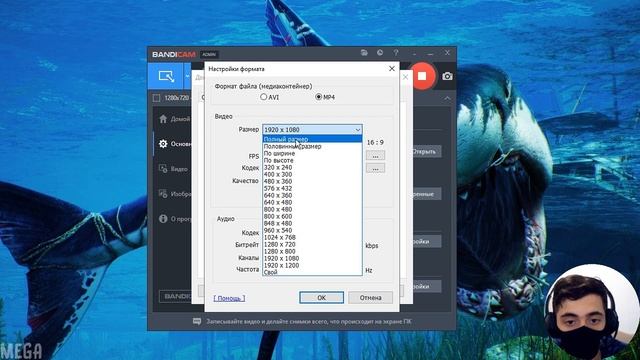This screenshot has width=640, height=360.
Task: Open the Image section icon in sidebar
Action: 163,193
